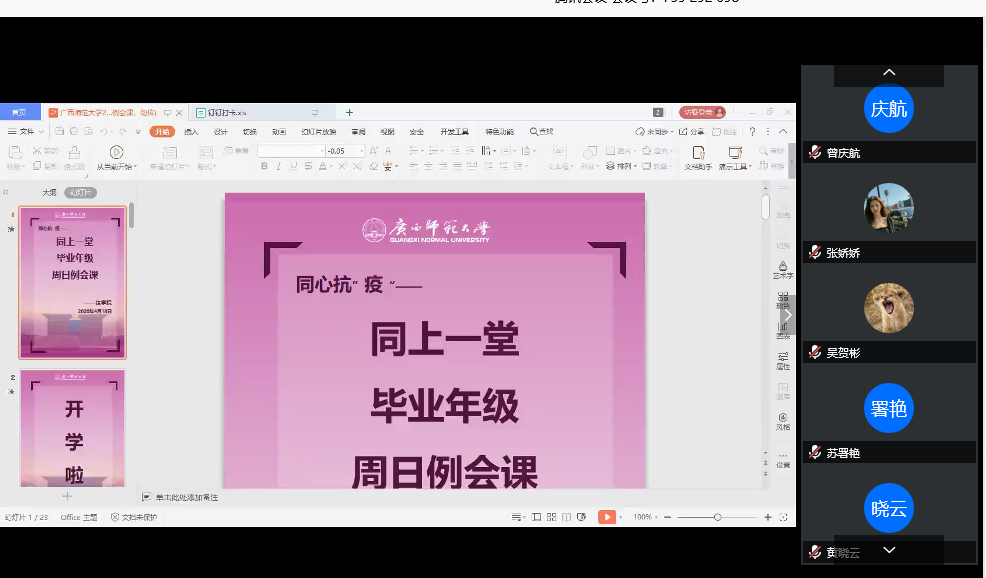Toggle Italic formatting
Viewport: 986px width, 578px height.
pyautogui.click(x=279, y=166)
